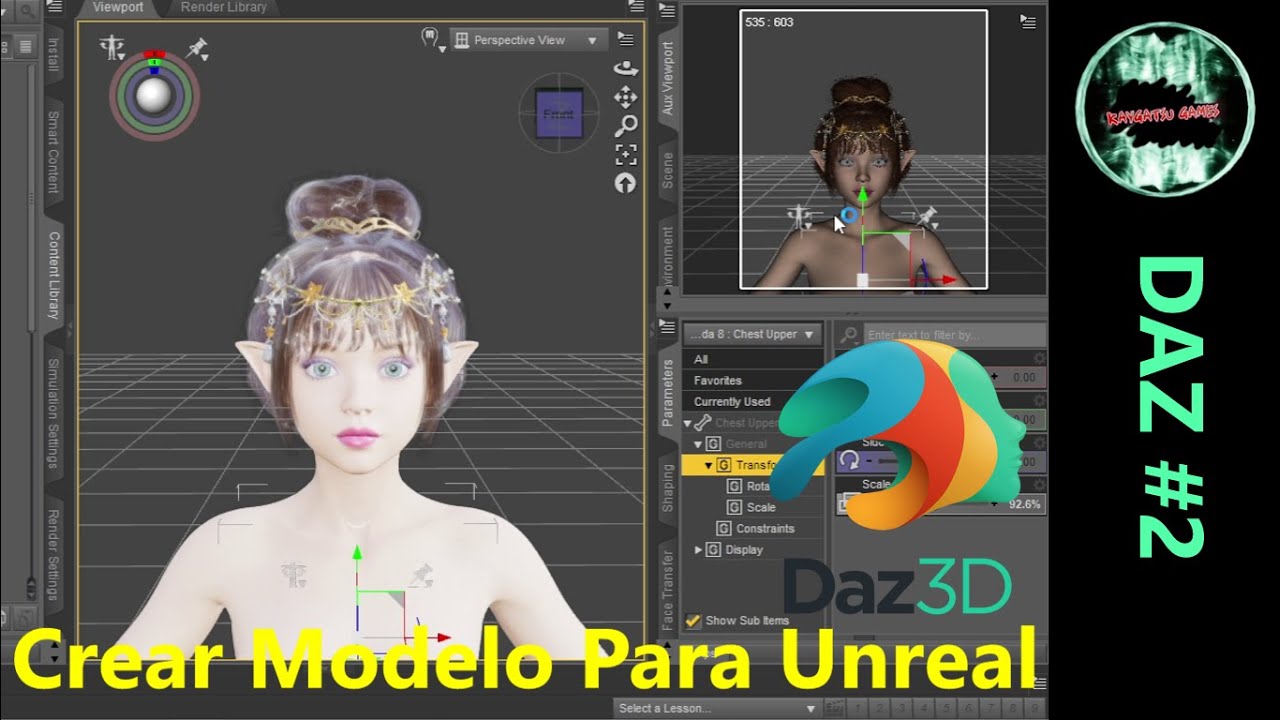Collapse the General group arrow

[698, 444]
